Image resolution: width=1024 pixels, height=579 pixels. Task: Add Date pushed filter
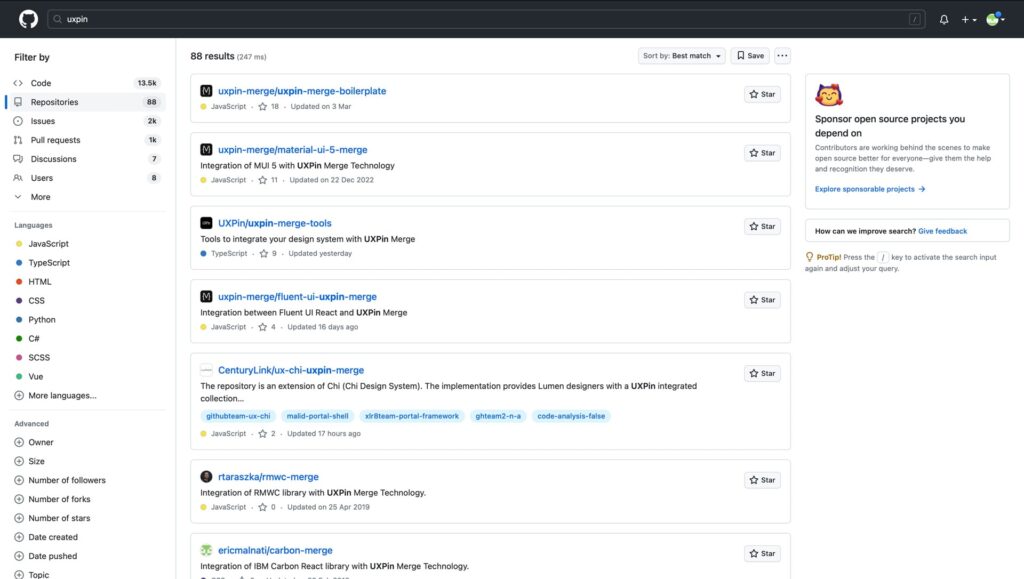tap(46, 556)
